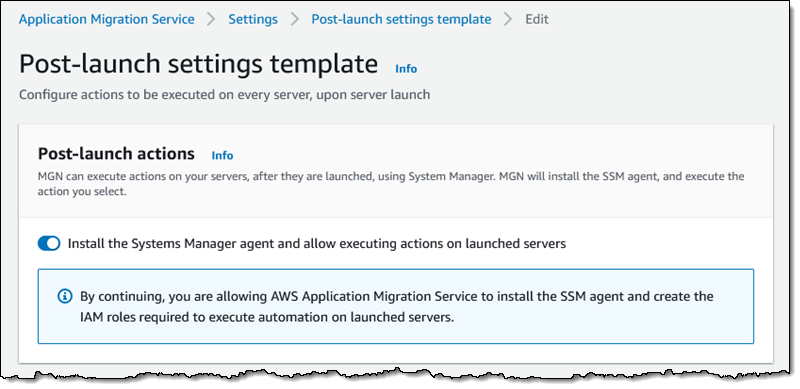The image size is (800, 389).
Task: Click the chevron before Edit breadcrumb
Action: click(508, 19)
